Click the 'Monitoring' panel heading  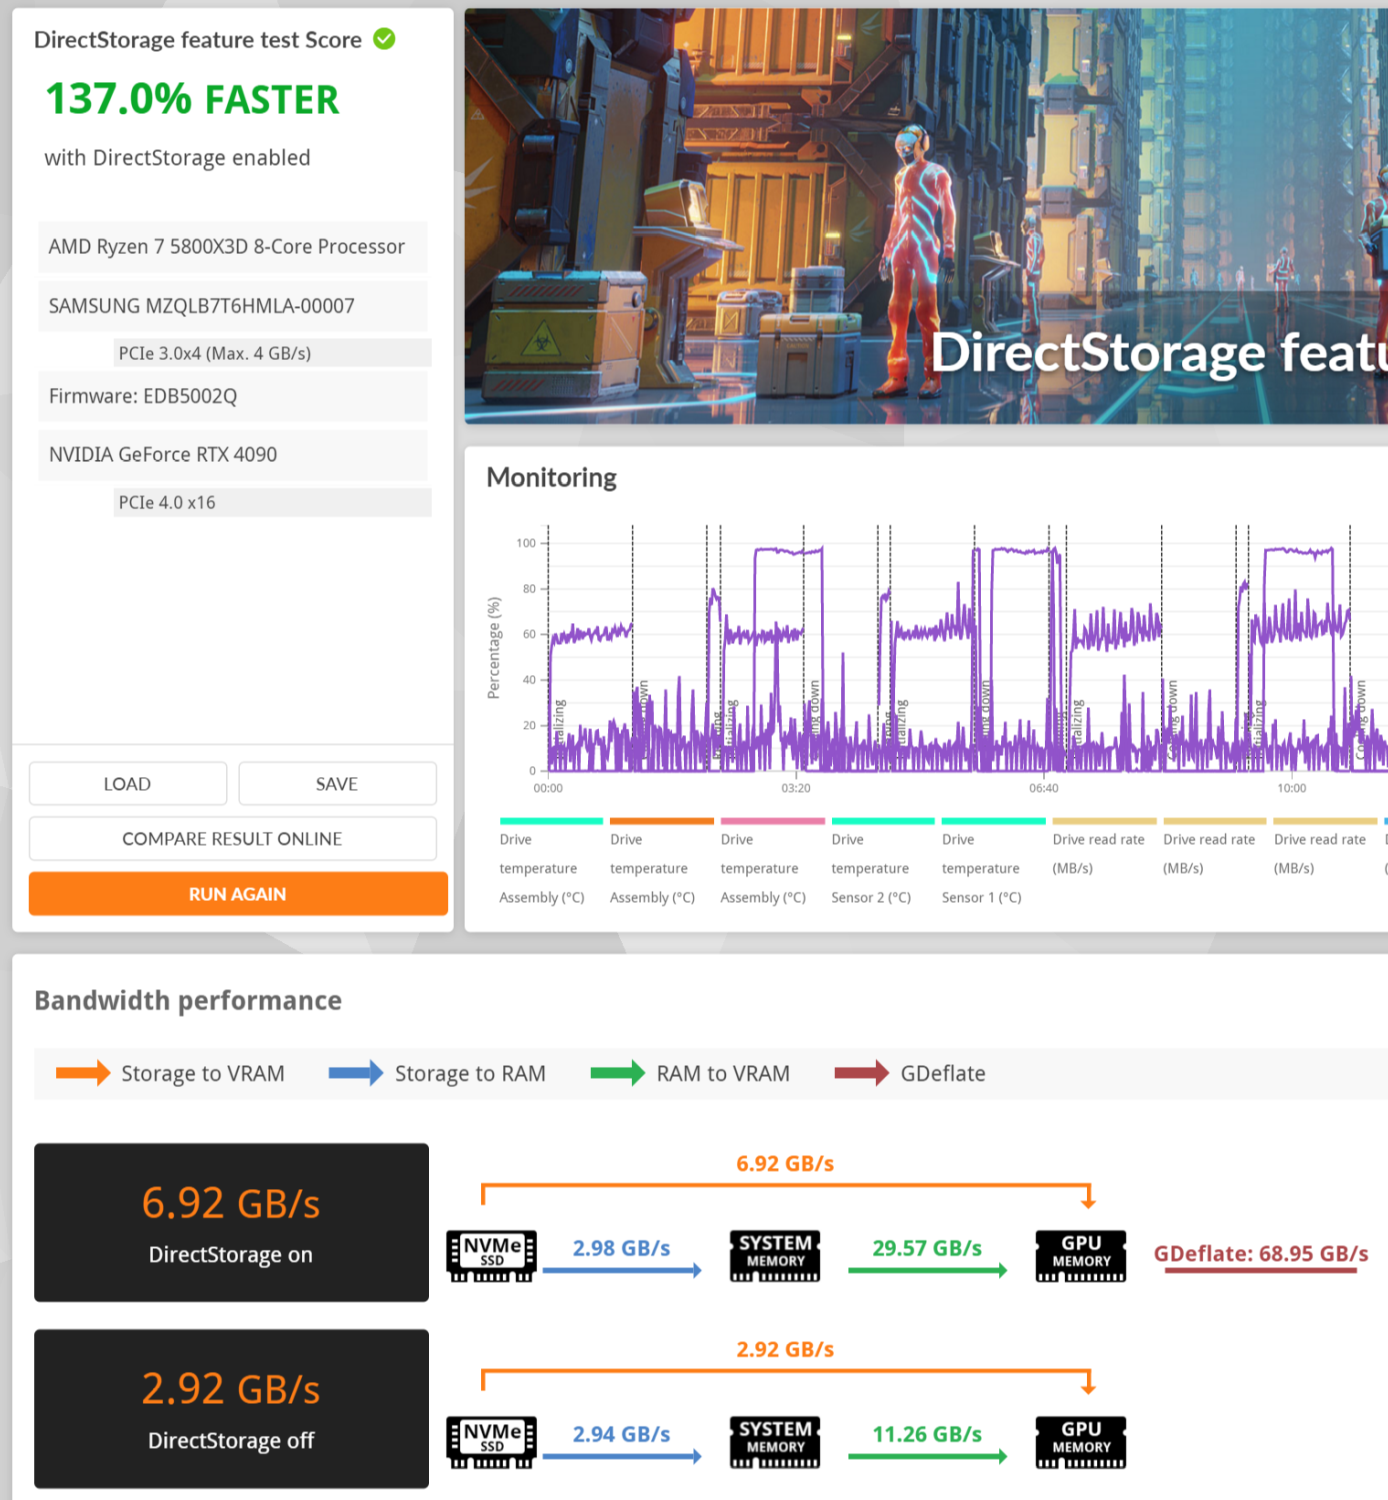click(552, 478)
